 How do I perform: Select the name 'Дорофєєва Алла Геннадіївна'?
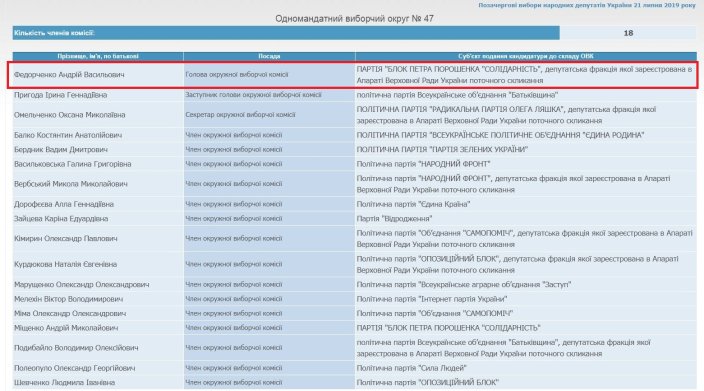pos(64,204)
